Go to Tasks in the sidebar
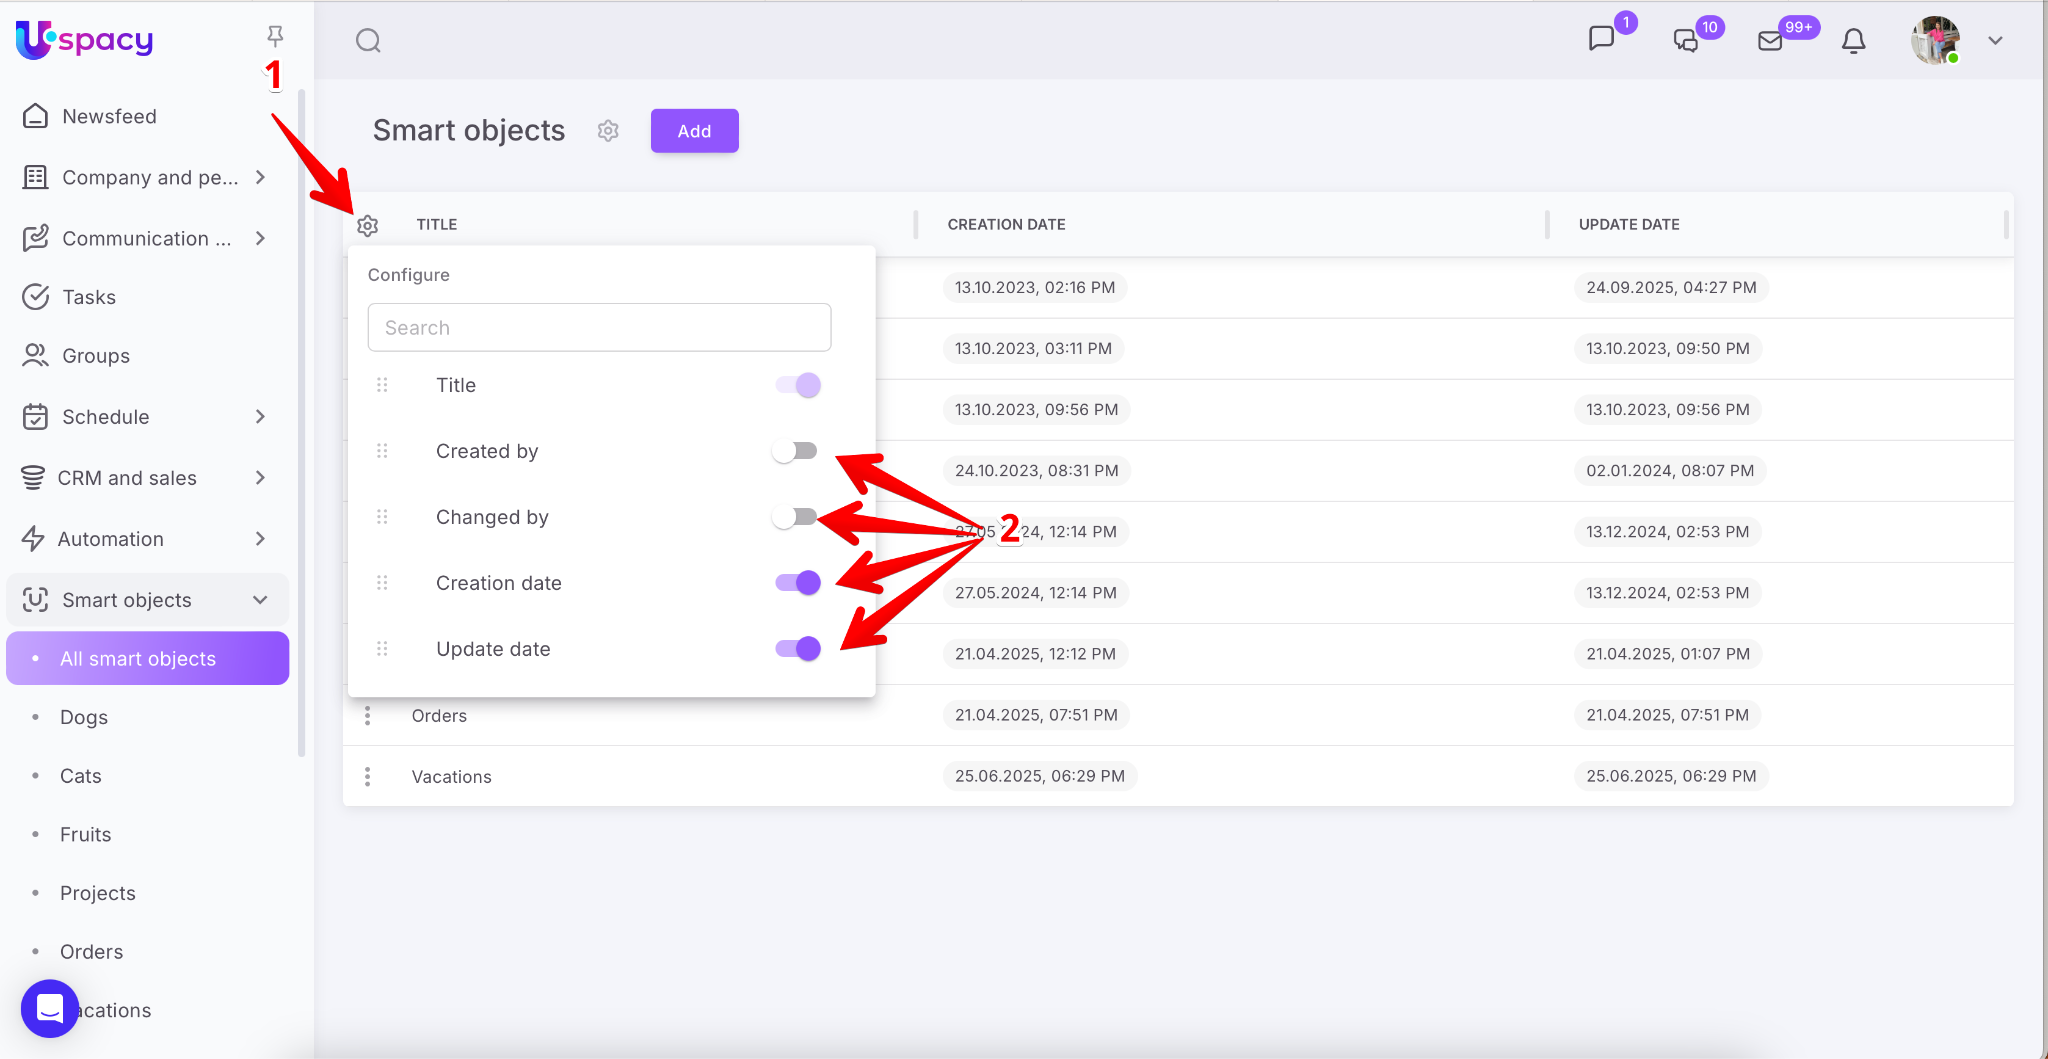Screen dimensions: 2048x1059 coord(89,297)
